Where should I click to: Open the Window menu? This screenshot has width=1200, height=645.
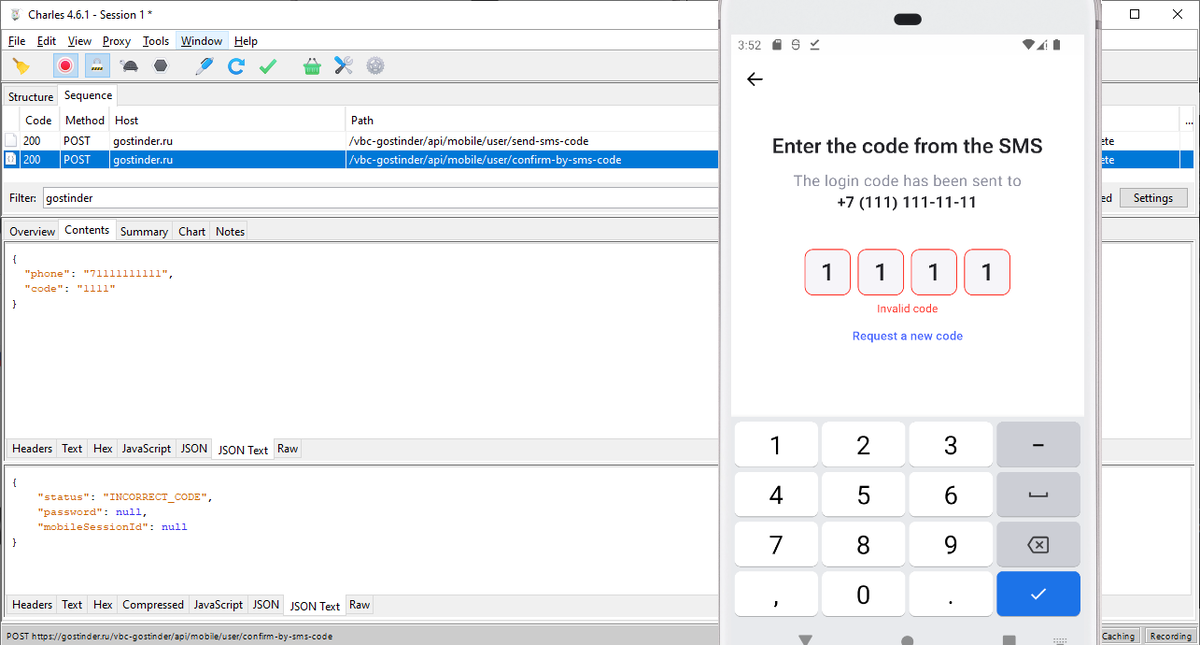(202, 41)
